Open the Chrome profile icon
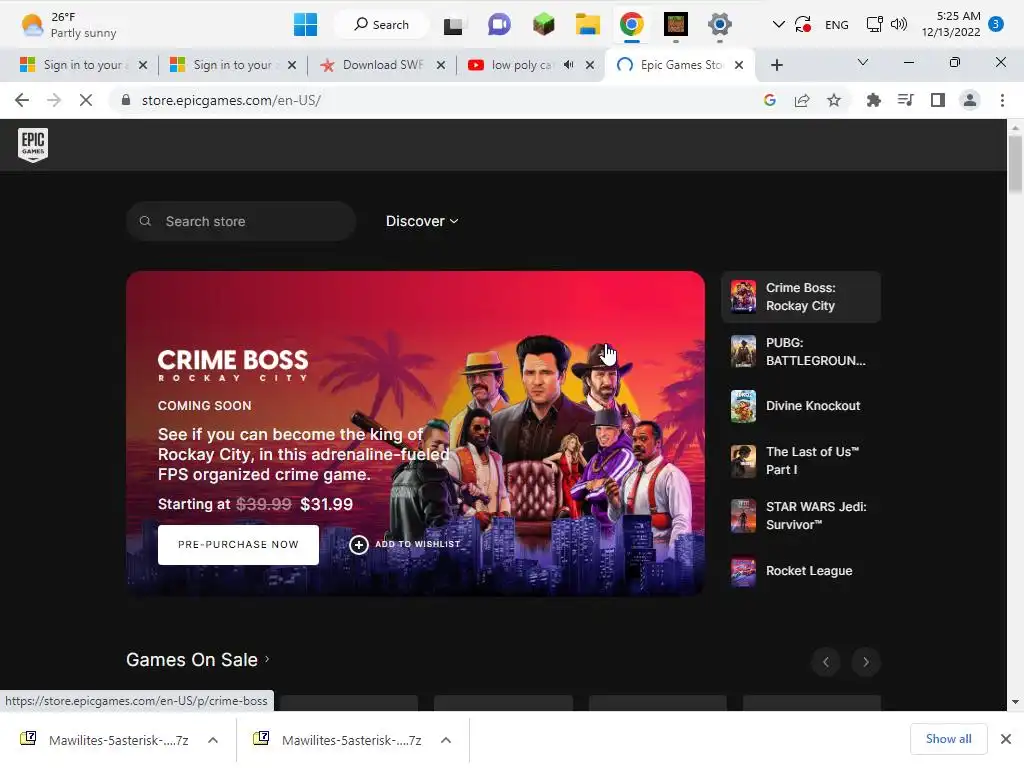The height and width of the screenshot is (768, 1024). [970, 100]
